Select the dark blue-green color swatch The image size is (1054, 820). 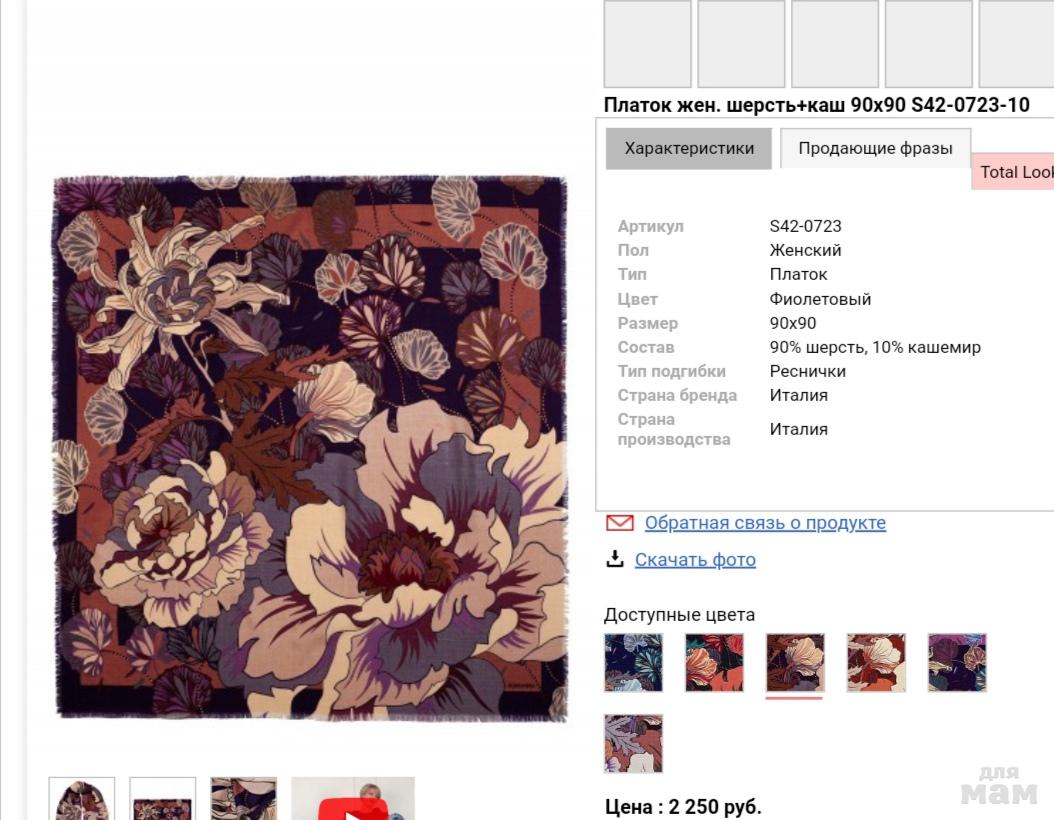[633, 663]
